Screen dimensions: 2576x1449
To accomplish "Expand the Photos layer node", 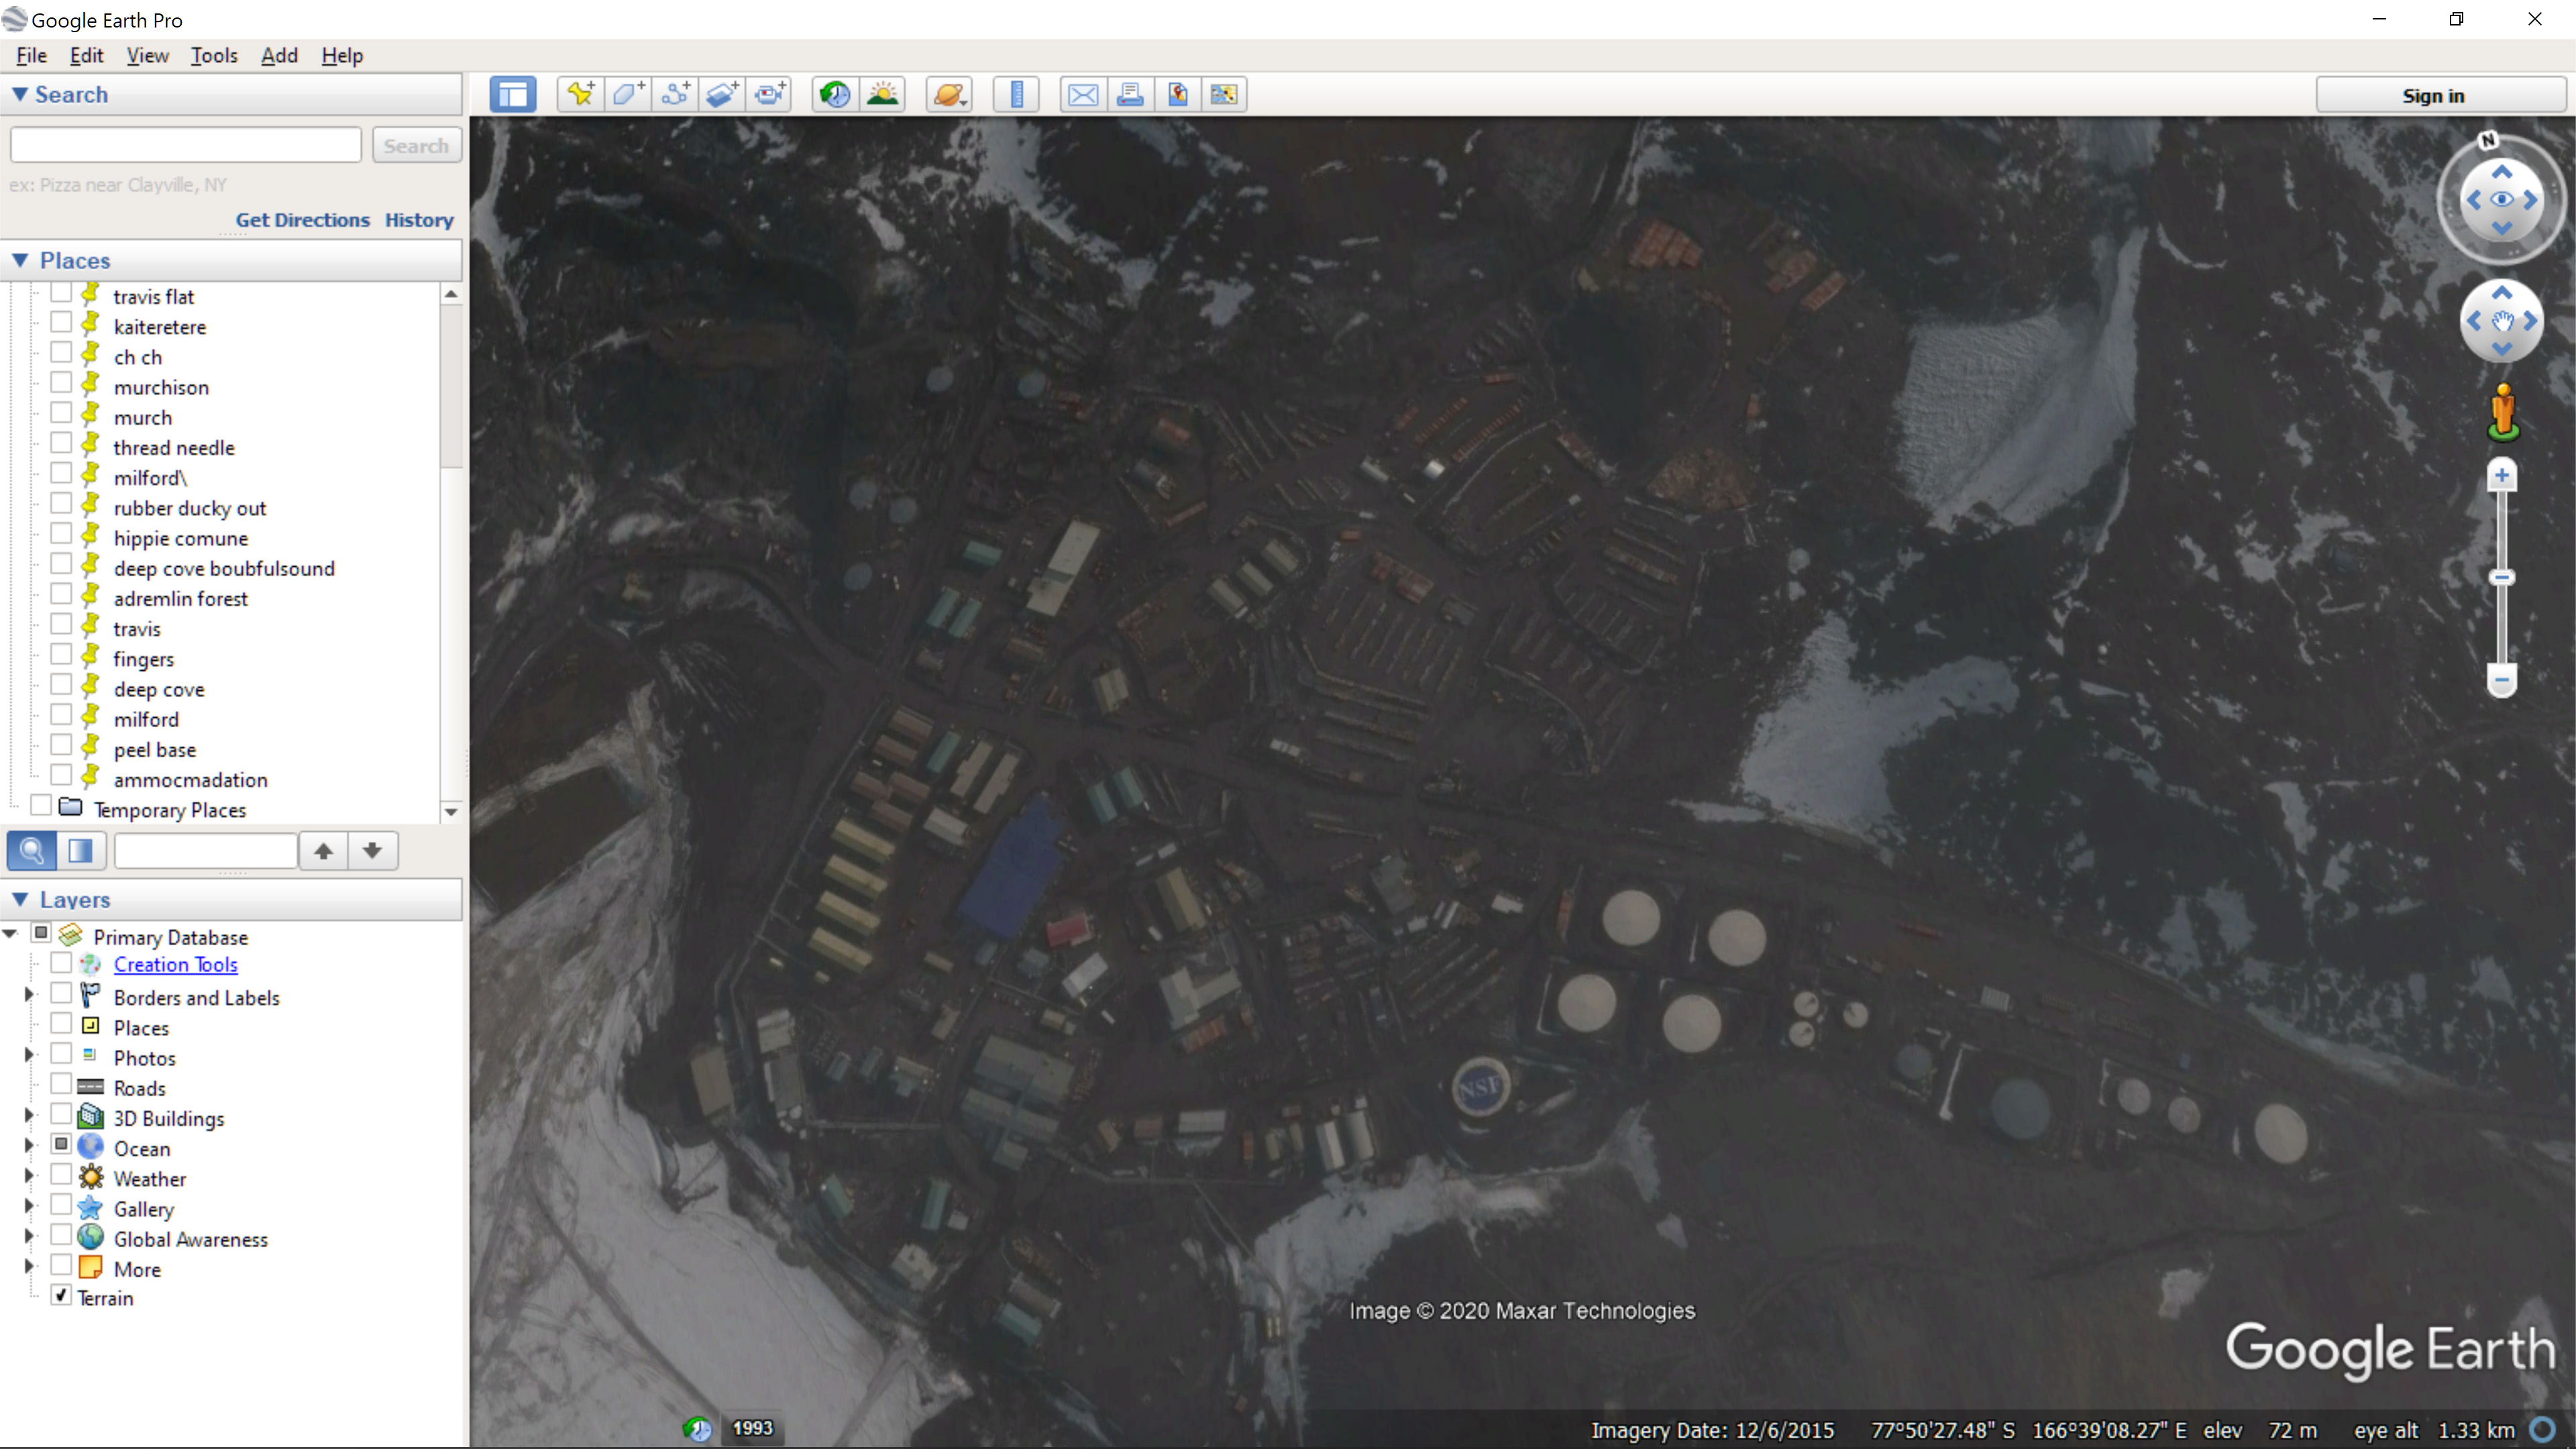I will pos(29,1055).
